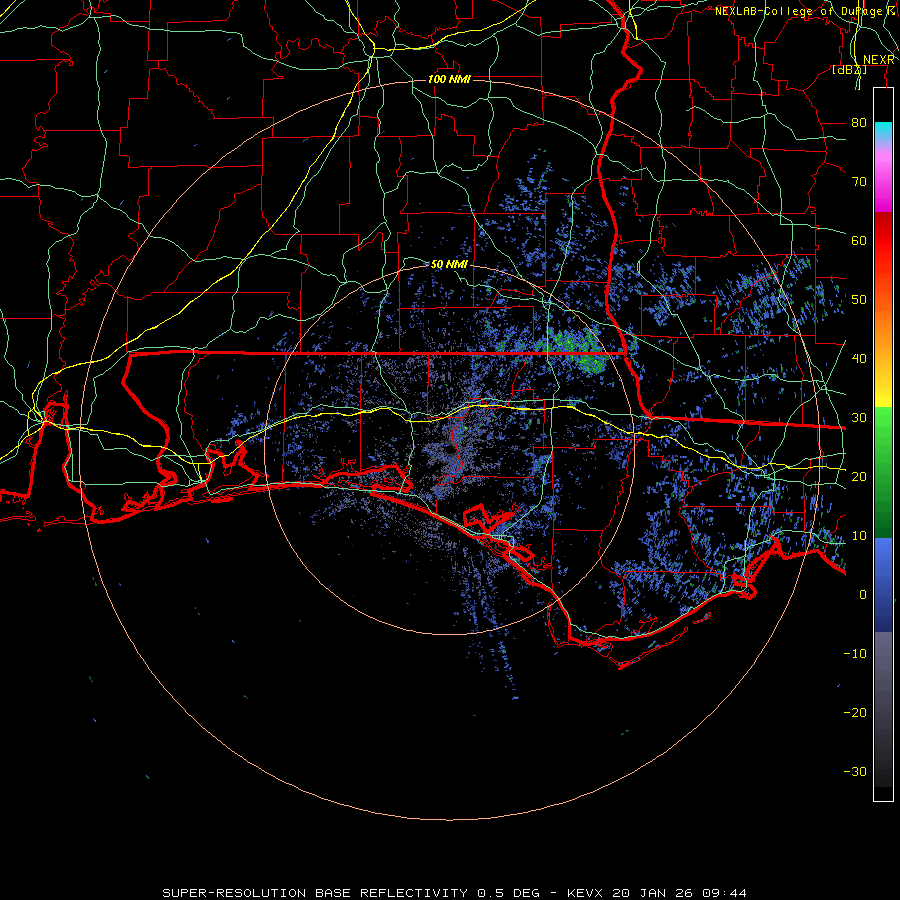Click the 10 value on the dBZ scale
Viewport: 900px width, 900px height.
(859, 536)
